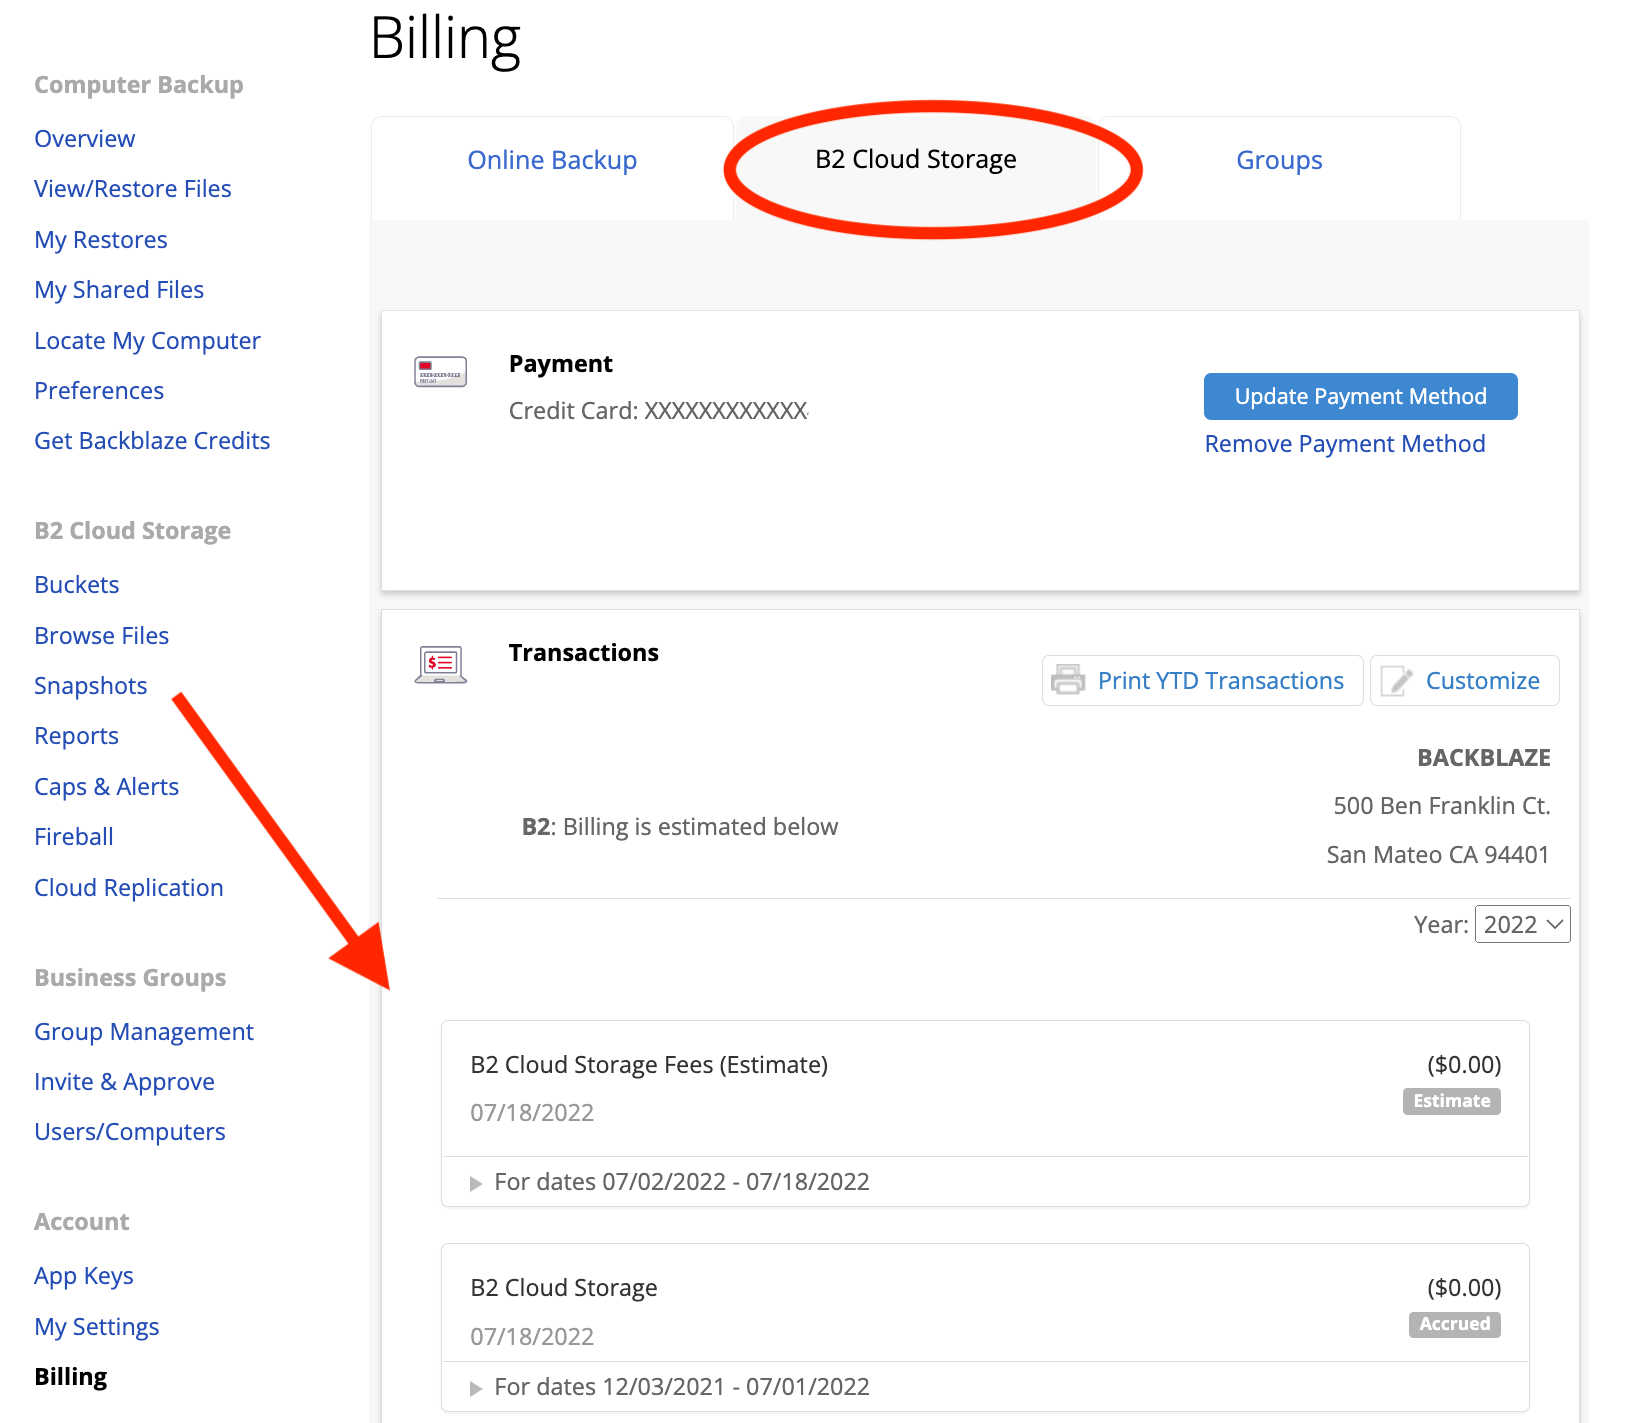Open Users/Computers link

pos(130,1132)
